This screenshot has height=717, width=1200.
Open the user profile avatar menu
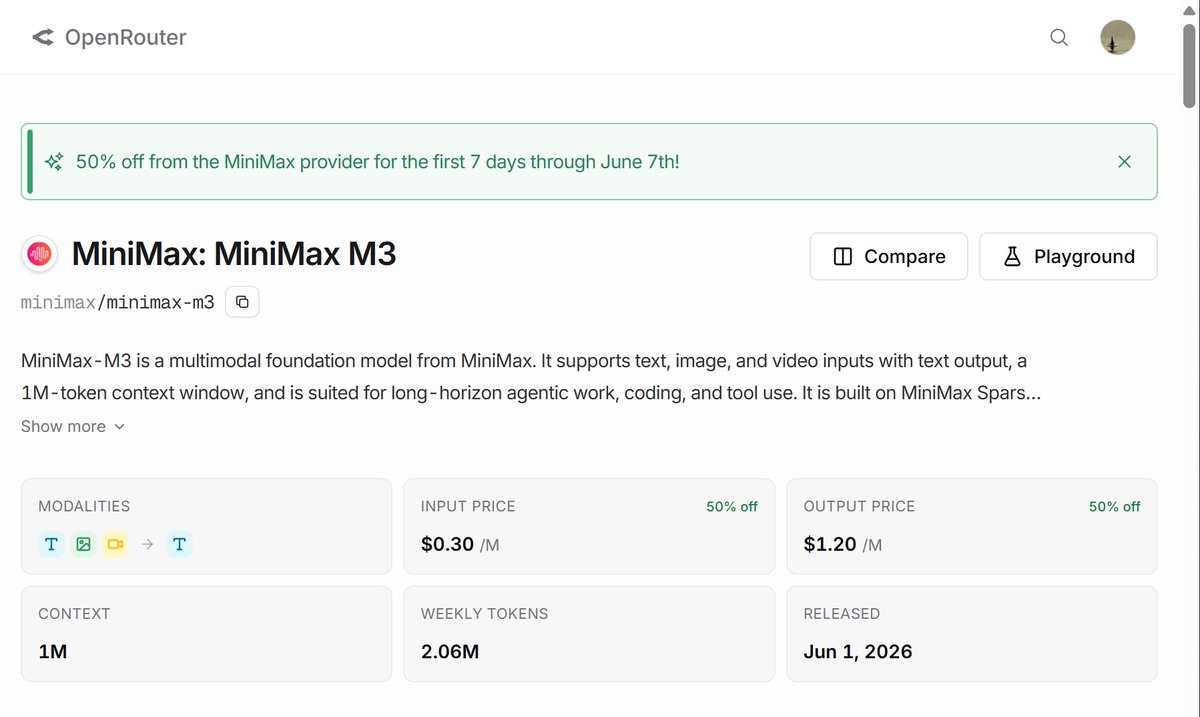tap(1117, 38)
